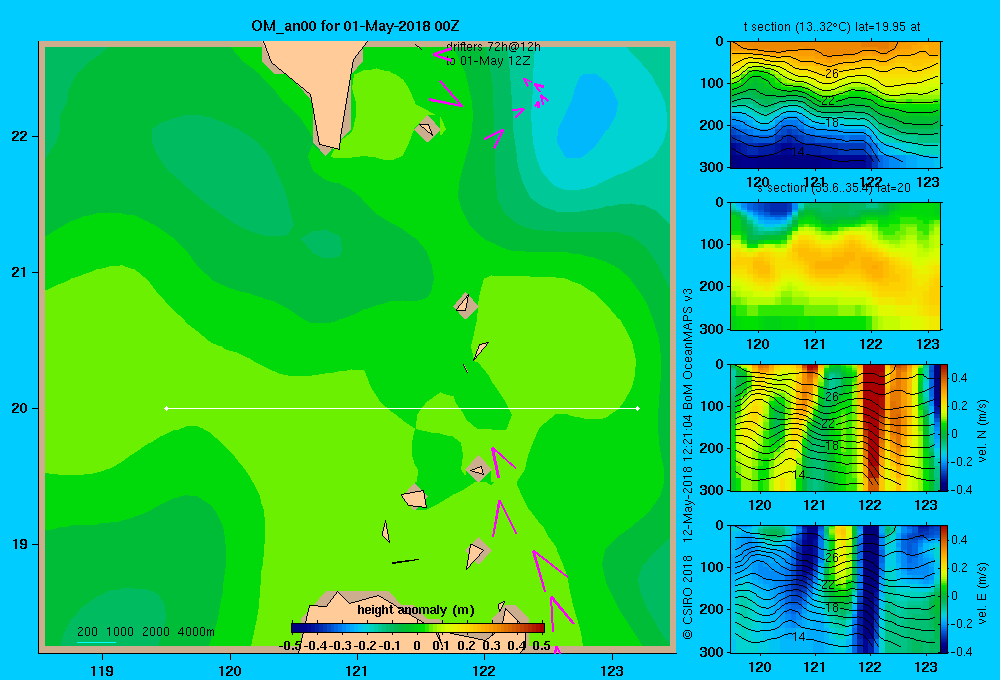Click the title 'OM_an00 for 01-May-2018 00Z'
Viewport: 1000px width, 680px height.
355,26
